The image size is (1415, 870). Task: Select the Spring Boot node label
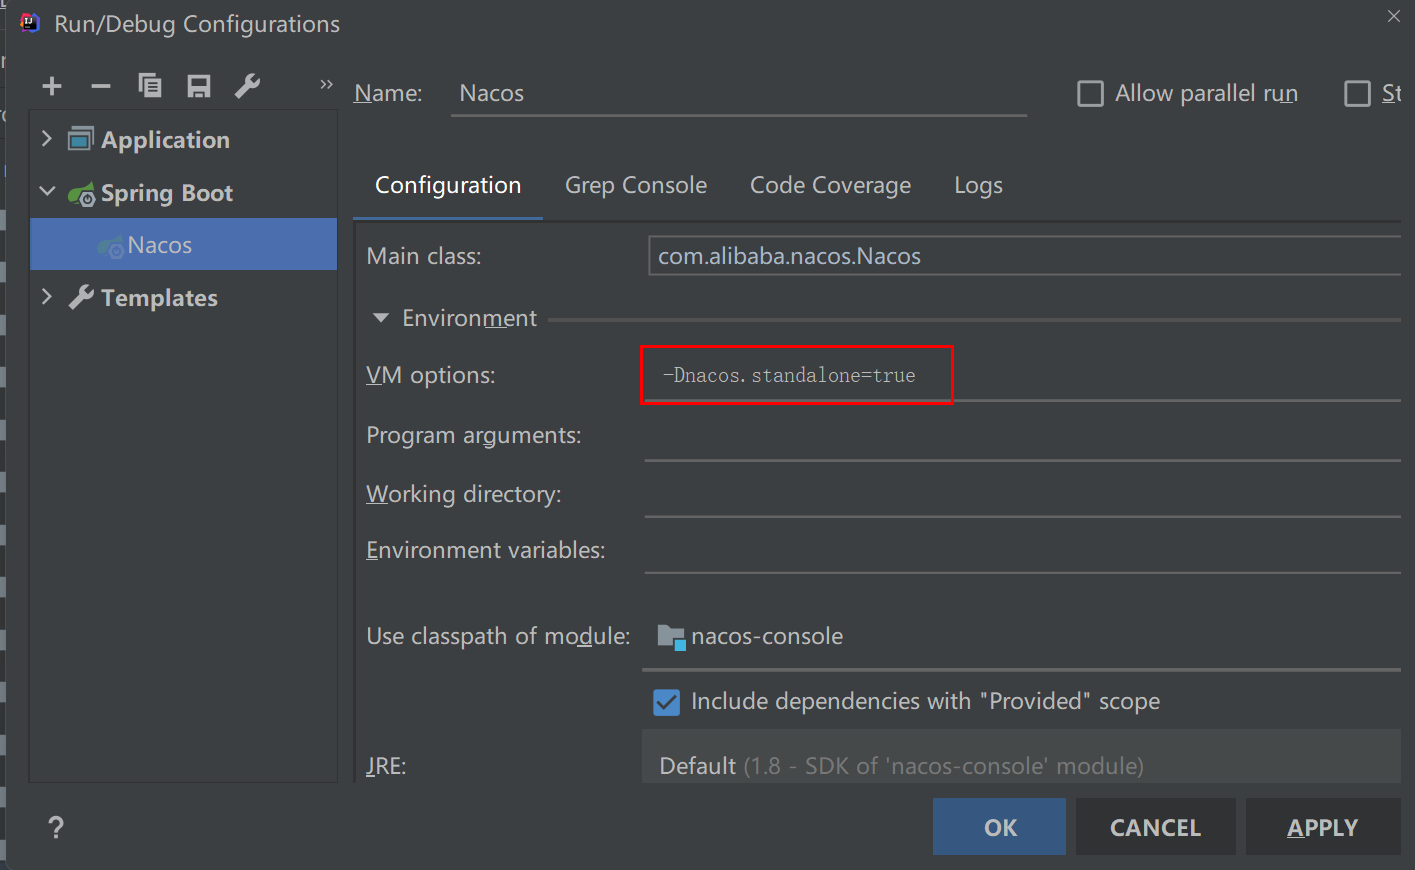coord(167,193)
